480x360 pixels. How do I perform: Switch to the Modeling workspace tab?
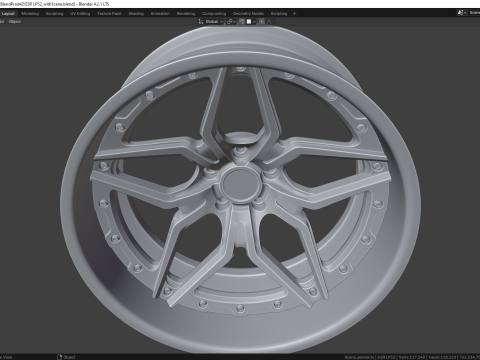point(30,14)
